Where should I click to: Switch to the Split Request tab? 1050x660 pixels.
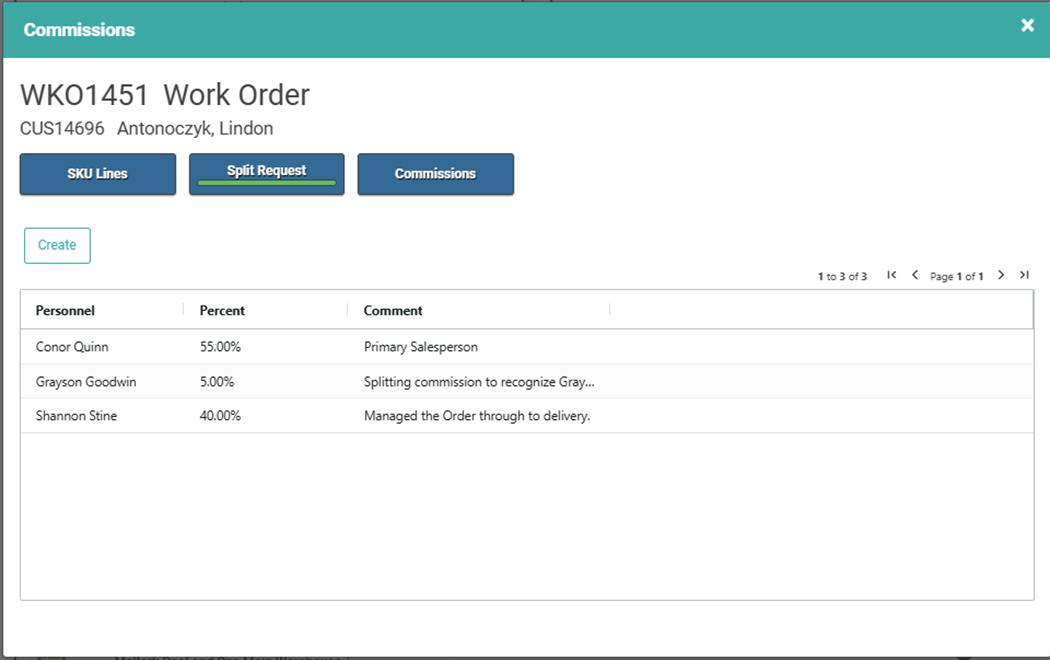pos(267,174)
